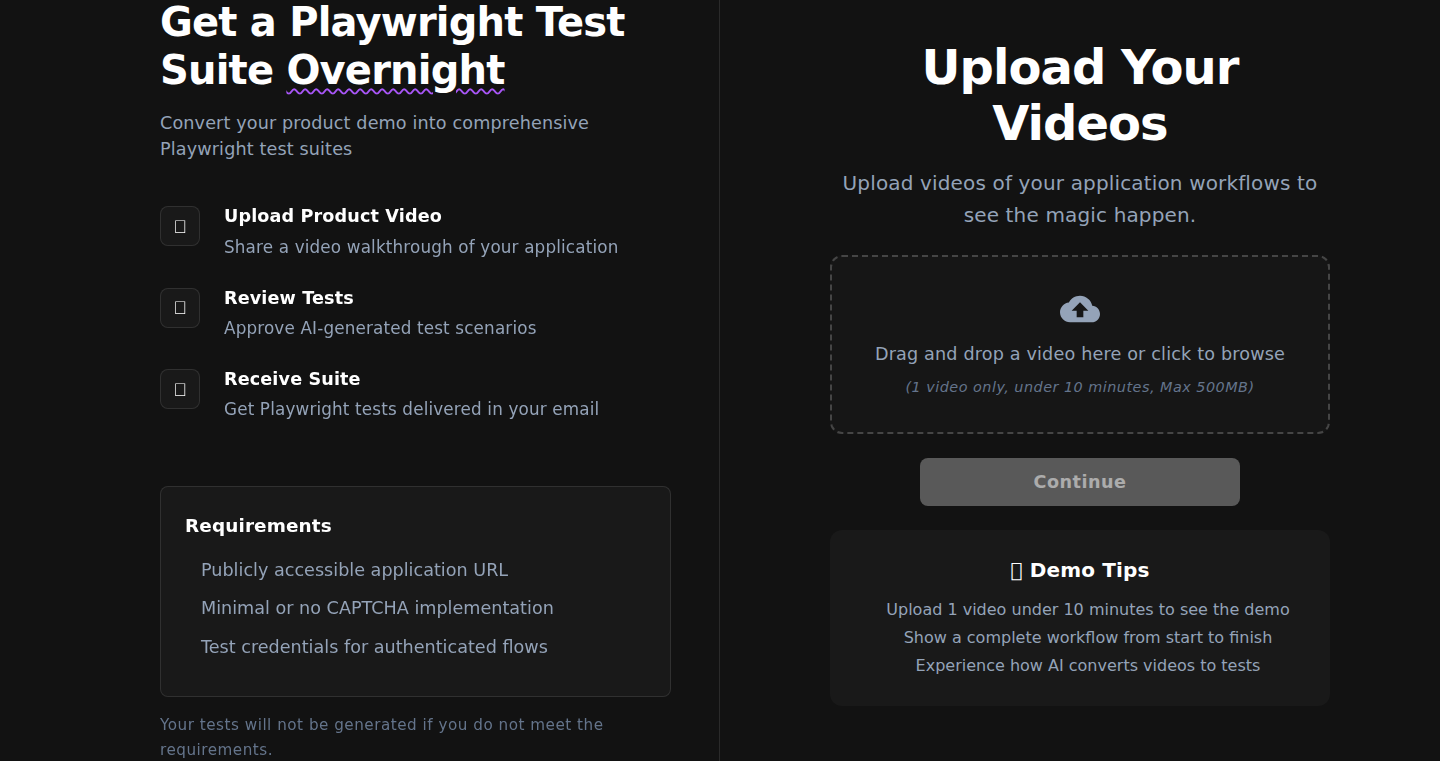Screen dimensions: 1440x761
Task: Click the 'Your tests will not be generated' notice
Action: [382, 737]
